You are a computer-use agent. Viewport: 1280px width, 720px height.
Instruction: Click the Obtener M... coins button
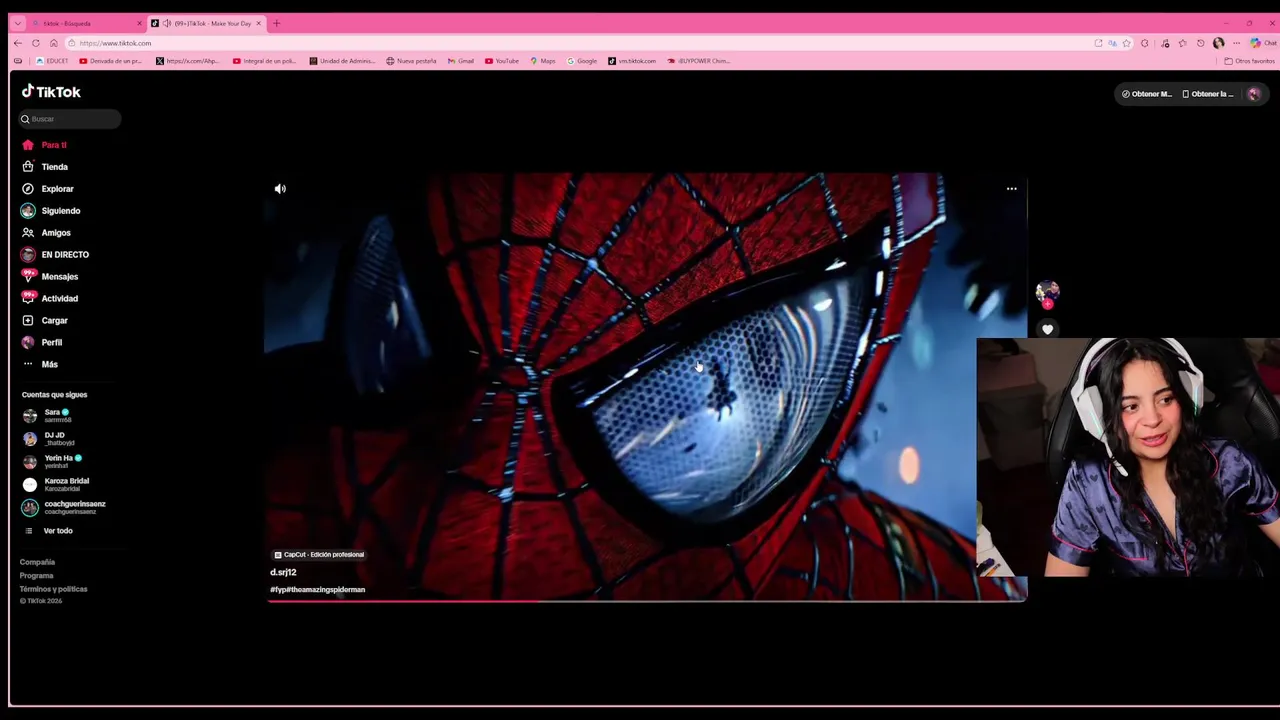tap(1146, 94)
